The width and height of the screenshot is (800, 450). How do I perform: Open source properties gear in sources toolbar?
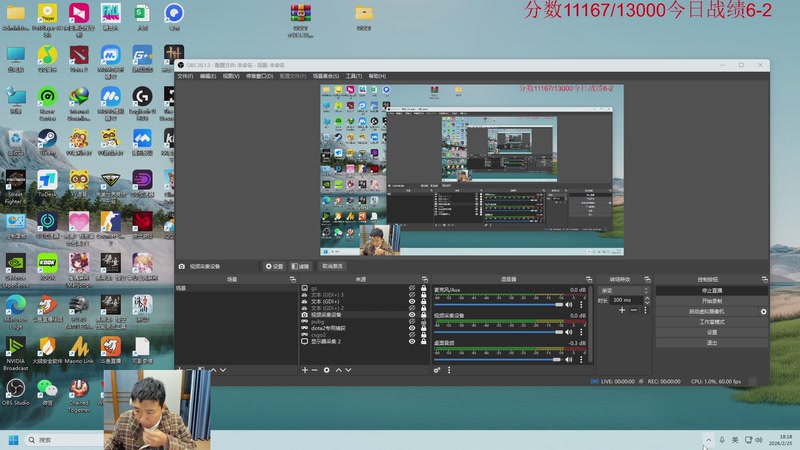[x=327, y=370]
